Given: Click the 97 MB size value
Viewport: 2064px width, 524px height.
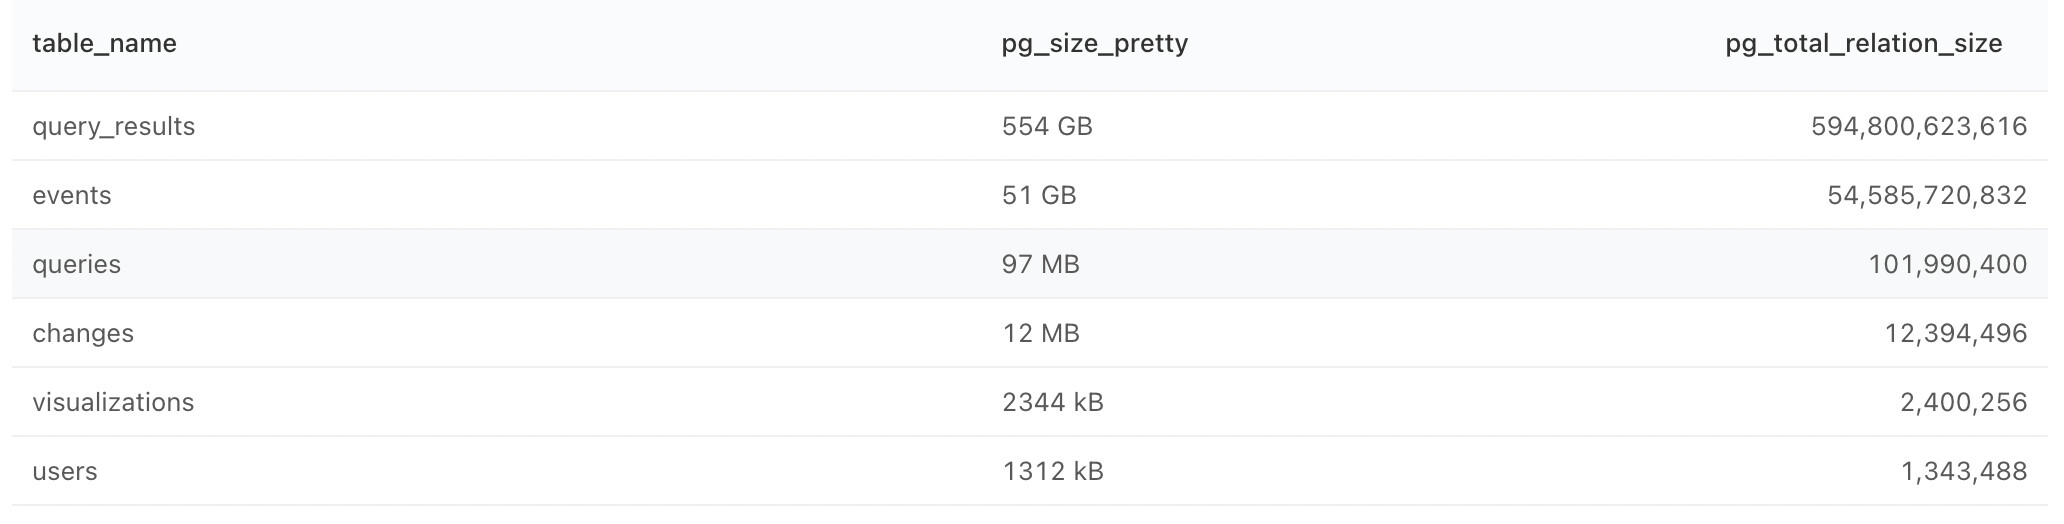Looking at the screenshot, I should click(x=1041, y=265).
